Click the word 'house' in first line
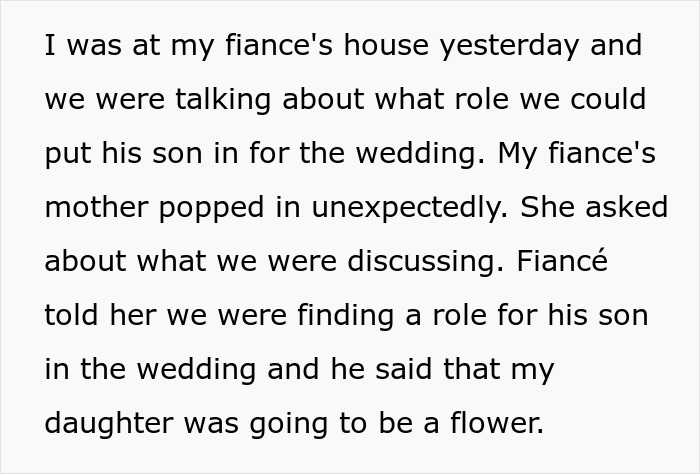The image size is (700, 474). tap(386, 45)
